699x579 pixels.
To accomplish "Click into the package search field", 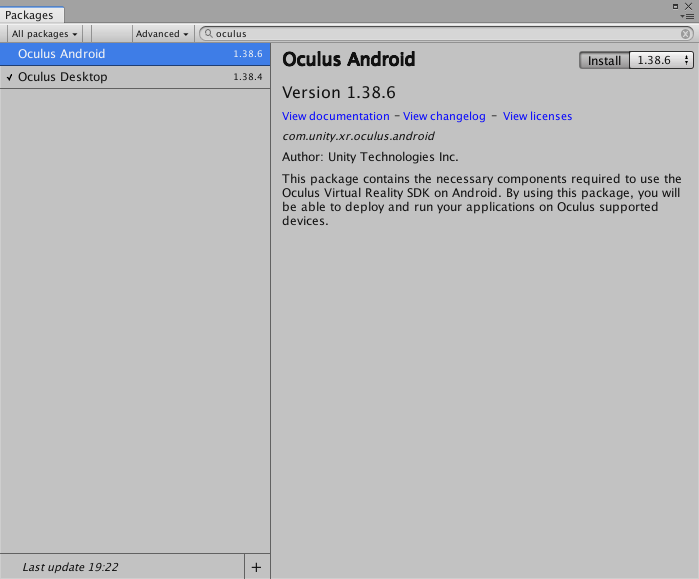I will [446, 34].
